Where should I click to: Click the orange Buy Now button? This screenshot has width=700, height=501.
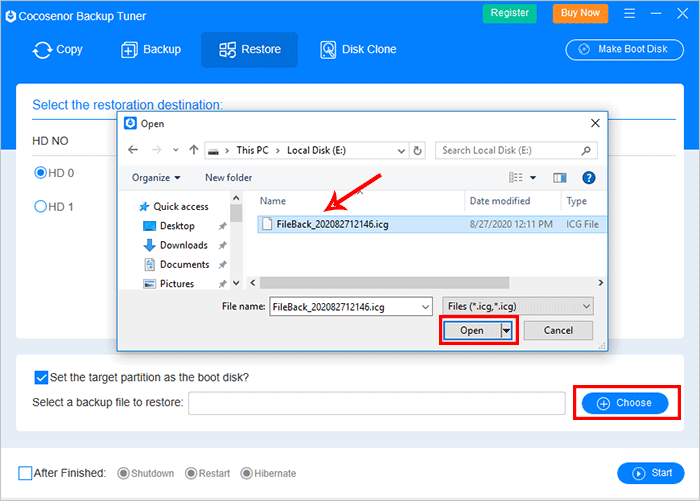tap(580, 13)
